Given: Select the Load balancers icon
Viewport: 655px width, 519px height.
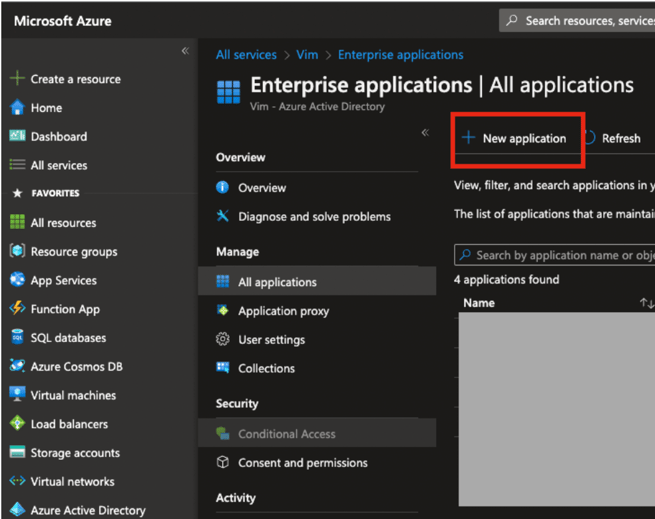Looking at the screenshot, I should click(x=17, y=424).
